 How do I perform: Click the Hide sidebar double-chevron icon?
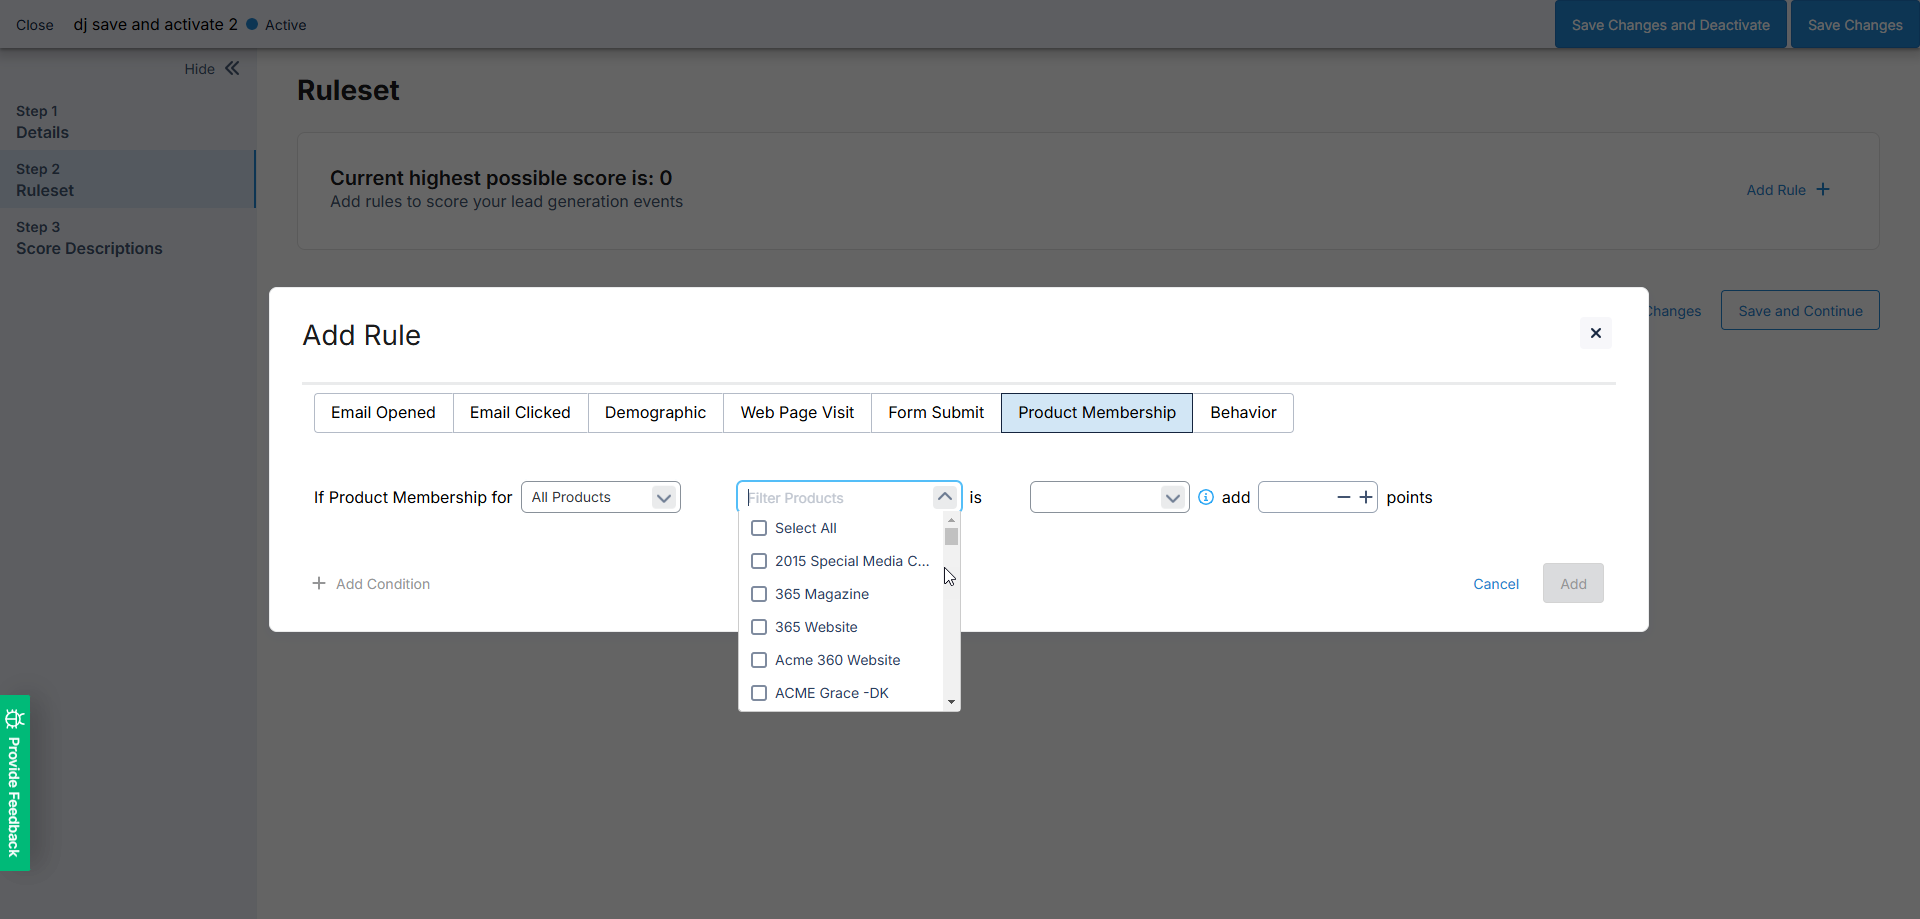[x=232, y=68]
